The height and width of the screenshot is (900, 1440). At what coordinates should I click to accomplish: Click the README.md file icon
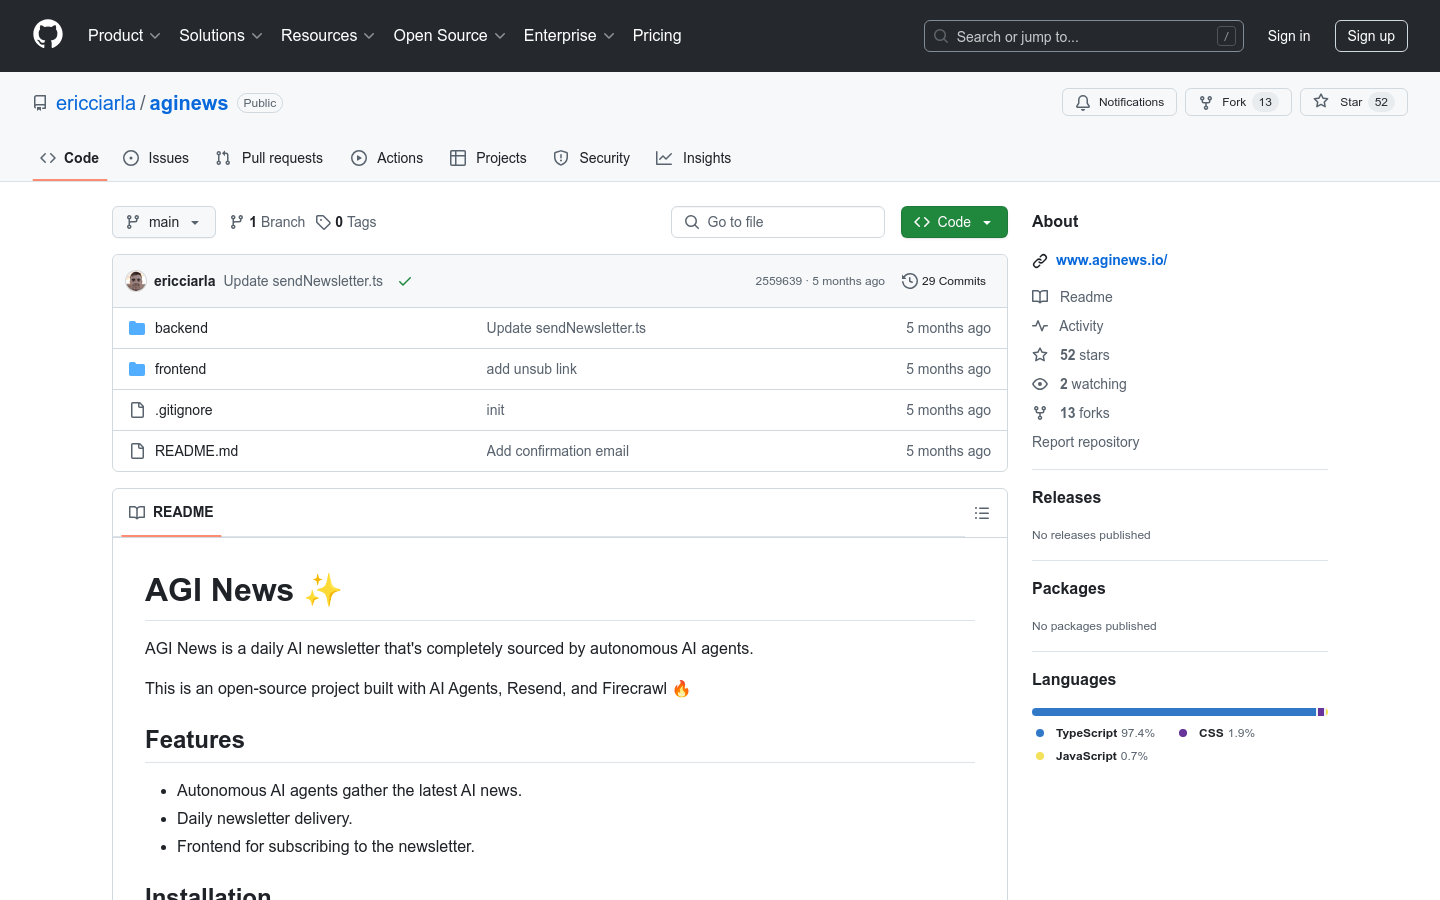137,451
